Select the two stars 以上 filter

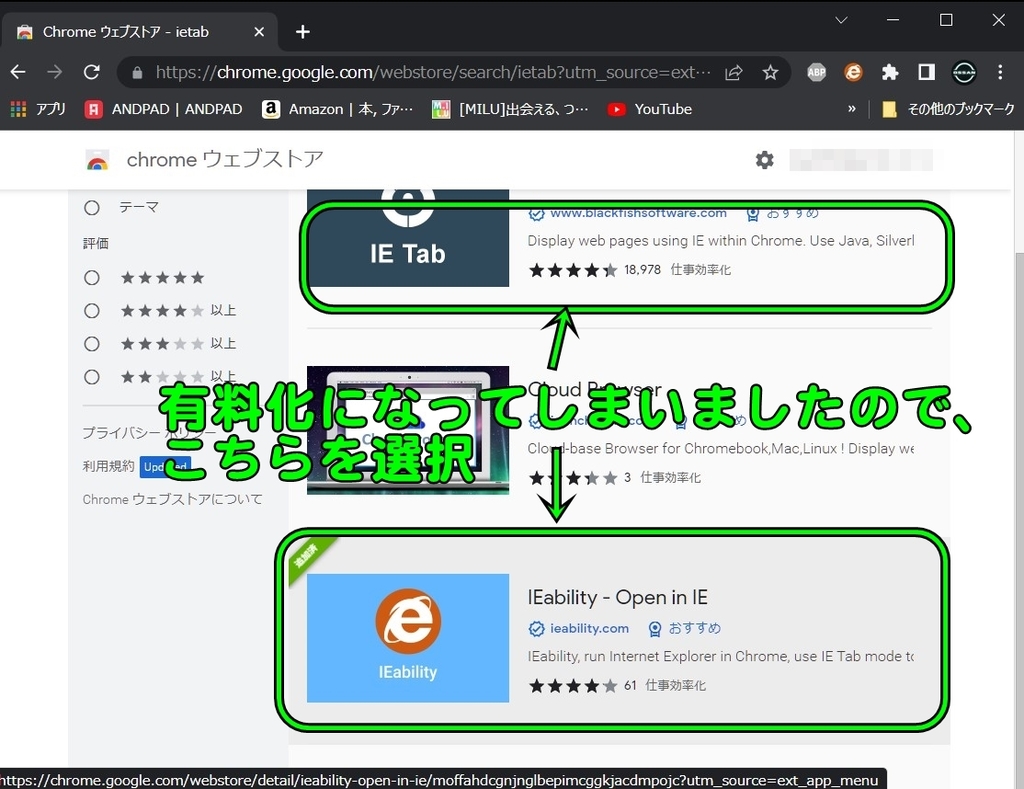click(92, 377)
